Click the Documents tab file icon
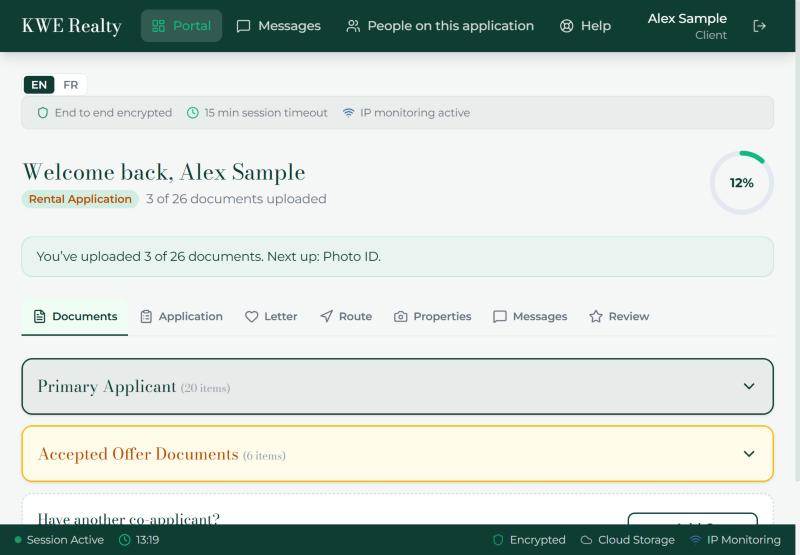Viewport: 800px width, 555px height. coord(39,316)
